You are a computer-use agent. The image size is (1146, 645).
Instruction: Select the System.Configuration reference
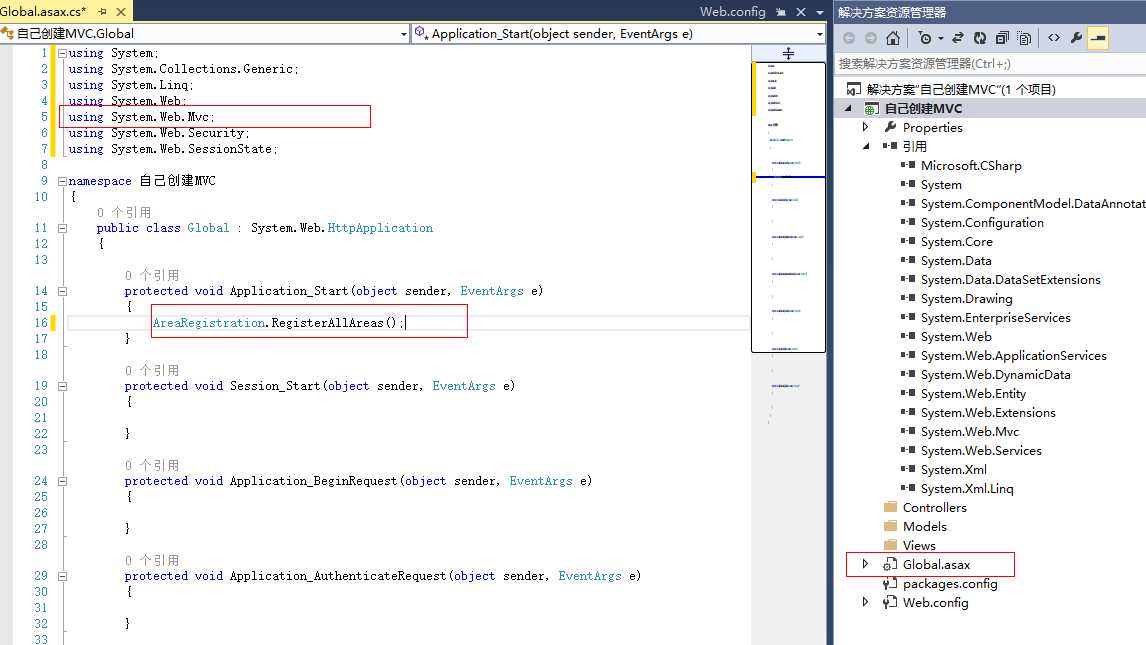tap(982, 223)
